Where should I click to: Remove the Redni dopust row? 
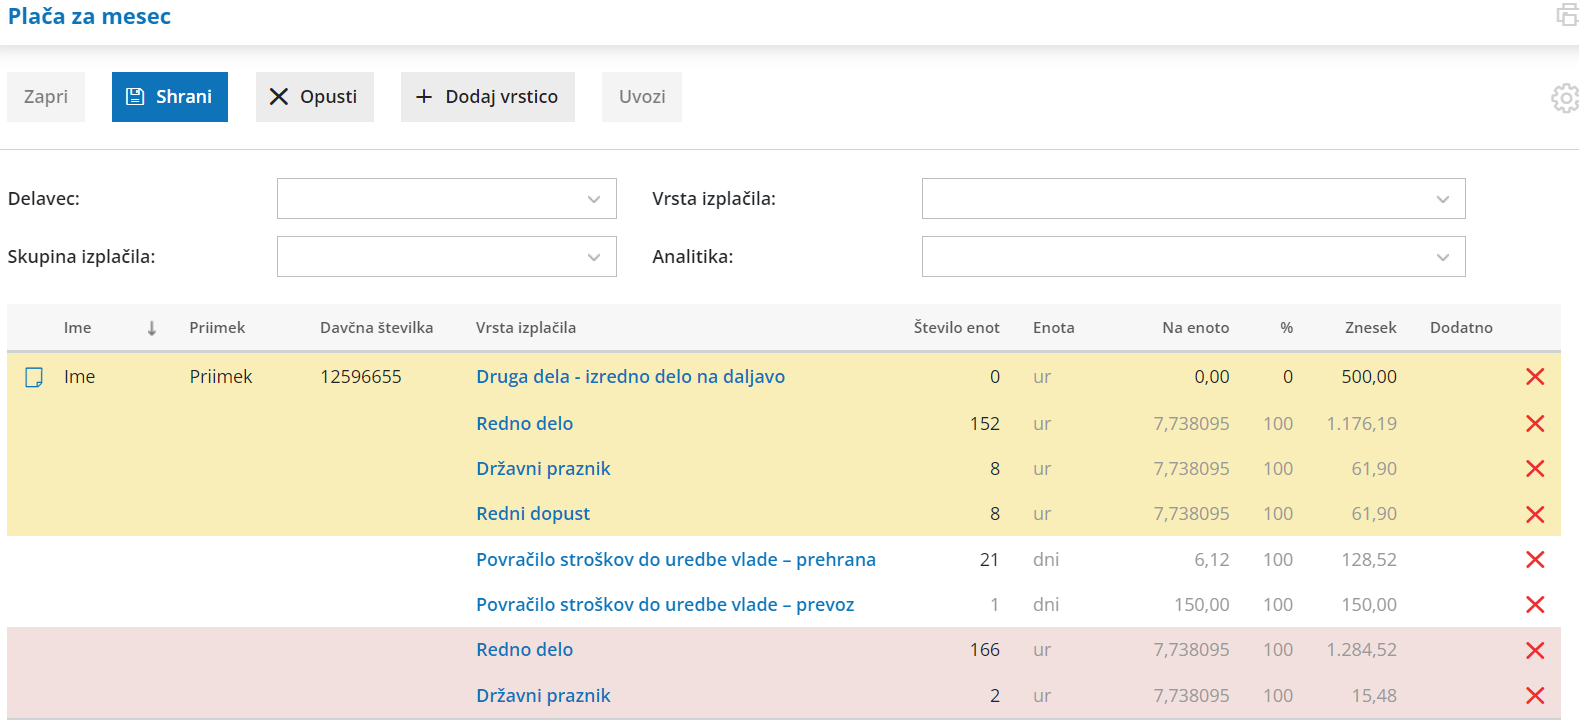[x=1535, y=514]
